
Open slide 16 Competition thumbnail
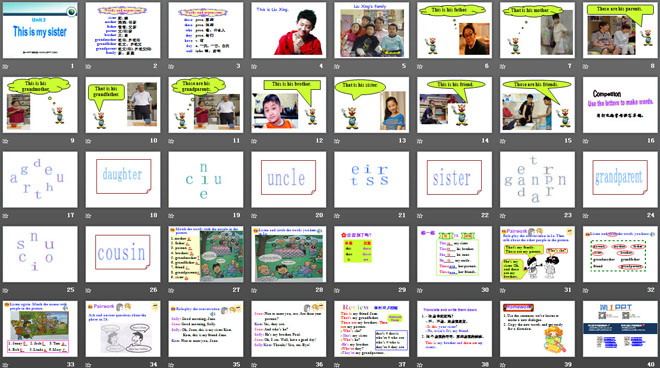point(620,105)
